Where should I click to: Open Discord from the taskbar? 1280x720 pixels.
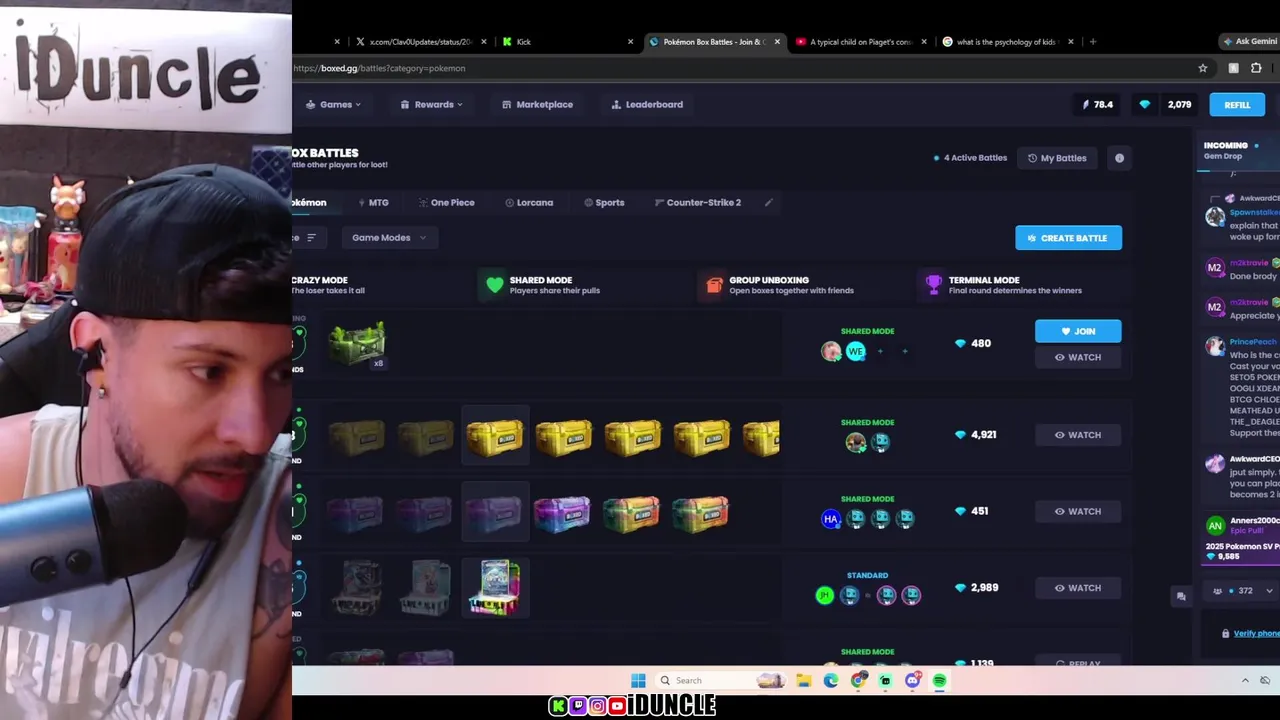tap(912, 681)
